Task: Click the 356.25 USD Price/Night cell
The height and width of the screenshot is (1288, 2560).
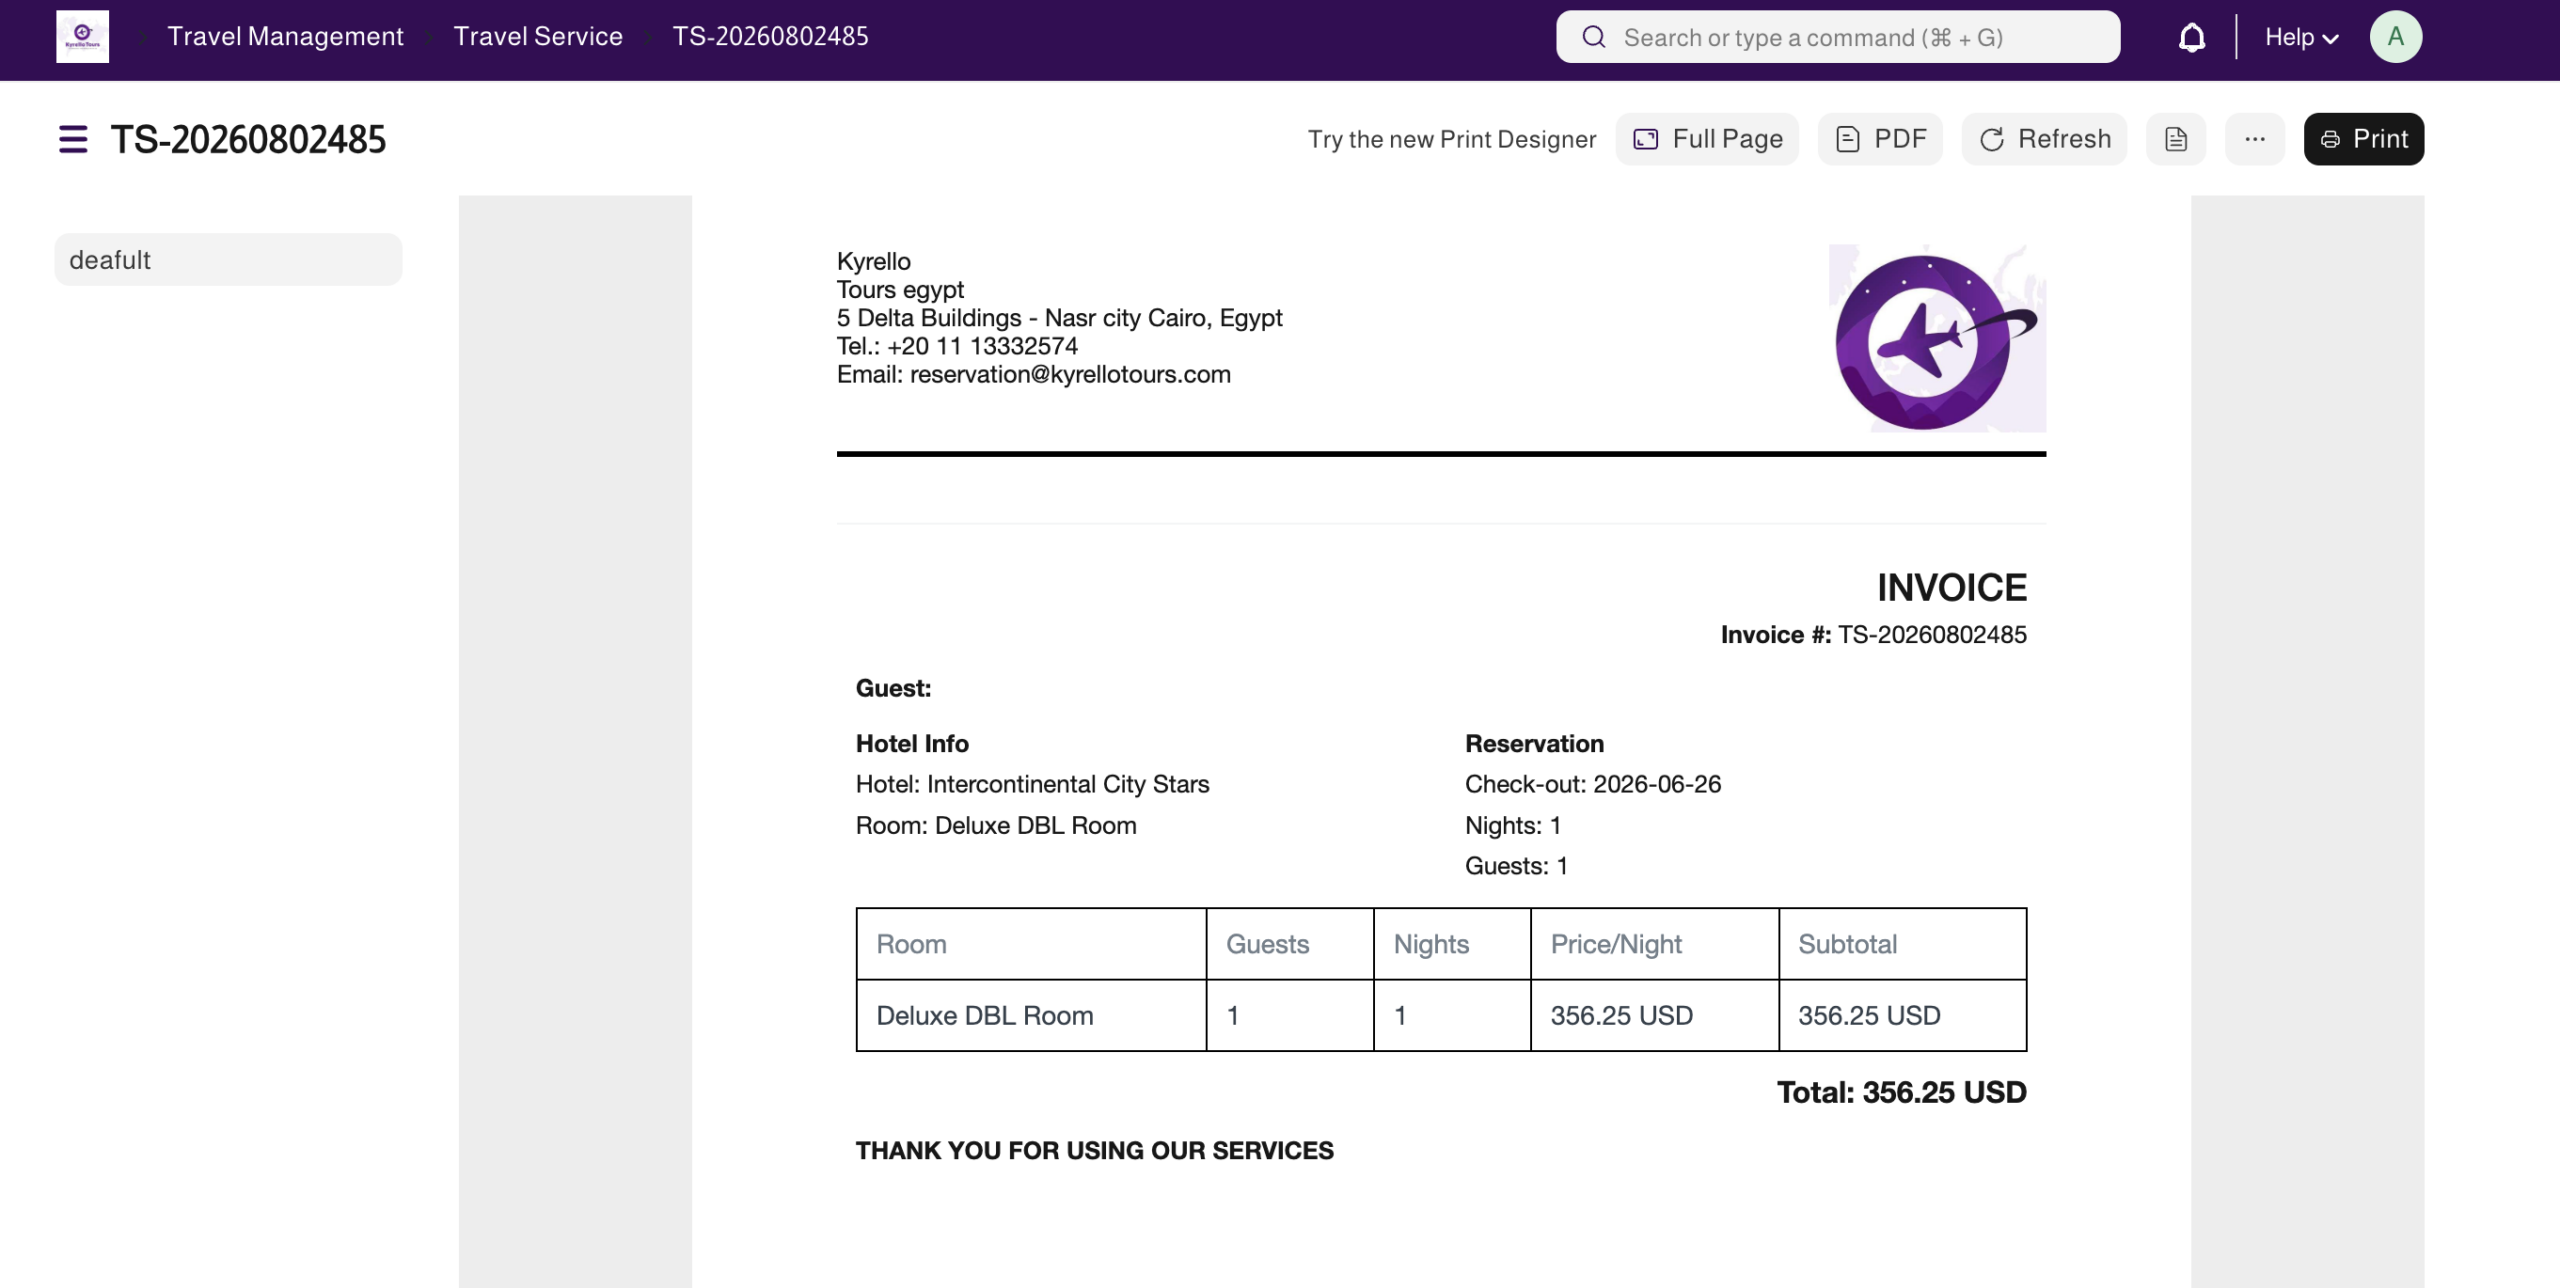Action: click(1654, 1015)
